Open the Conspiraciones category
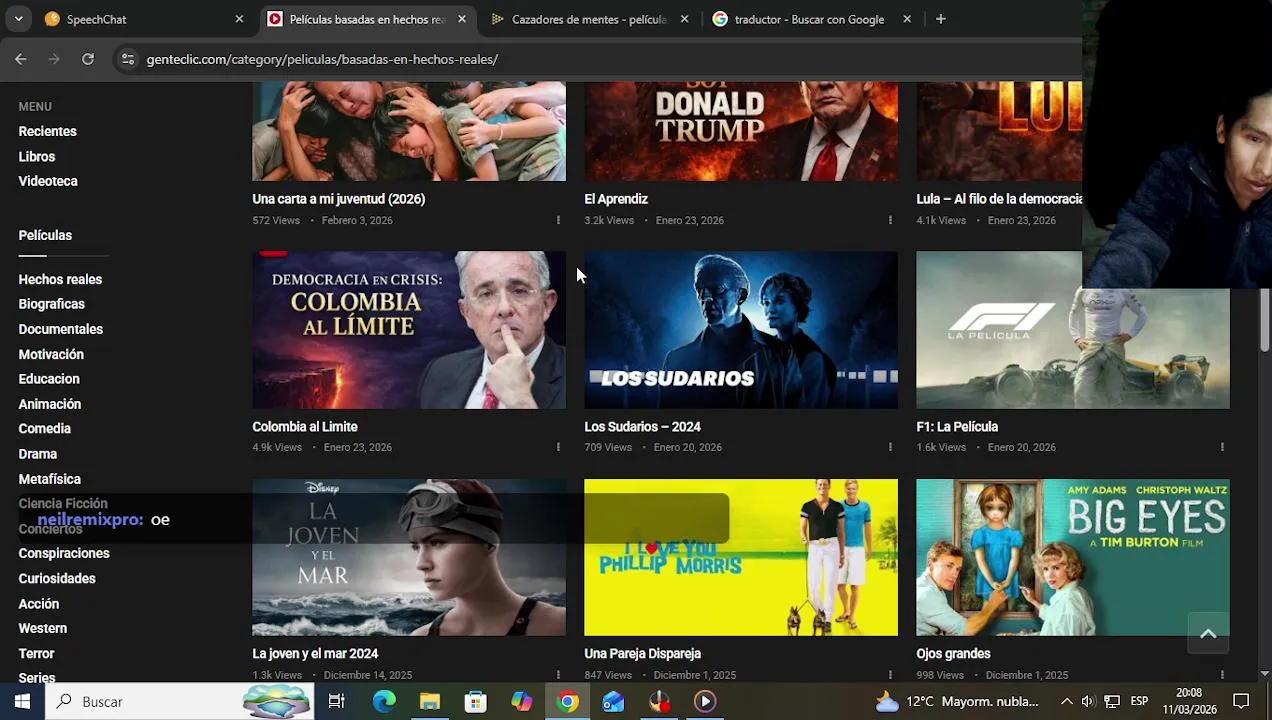The height and width of the screenshot is (720, 1272). tap(64, 553)
